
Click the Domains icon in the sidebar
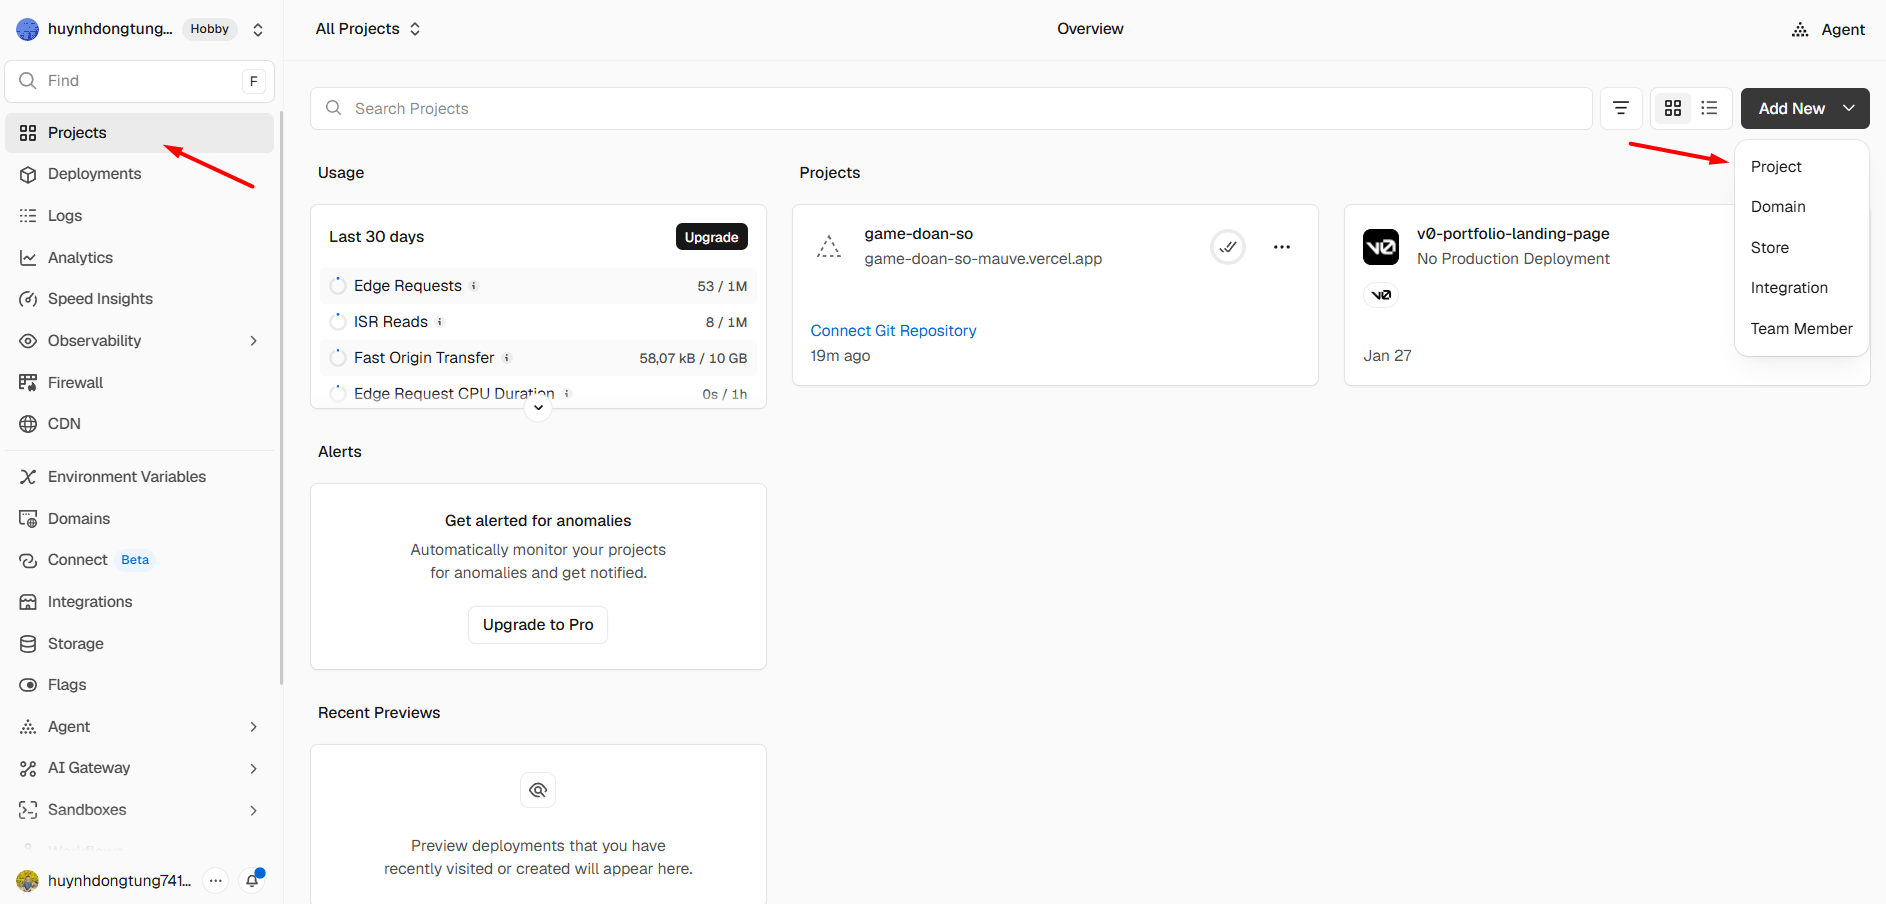pyautogui.click(x=28, y=519)
